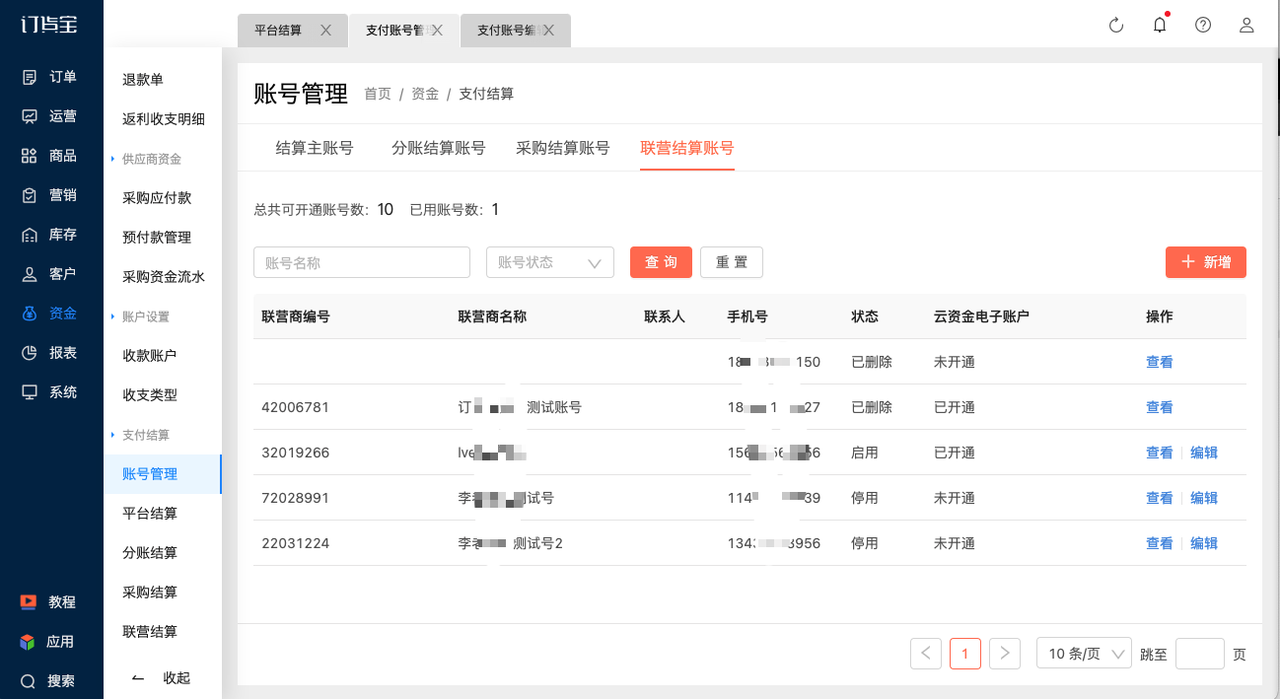Open the 搜索 search icon
The image size is (1280, 699).
[x=29, y=681]
